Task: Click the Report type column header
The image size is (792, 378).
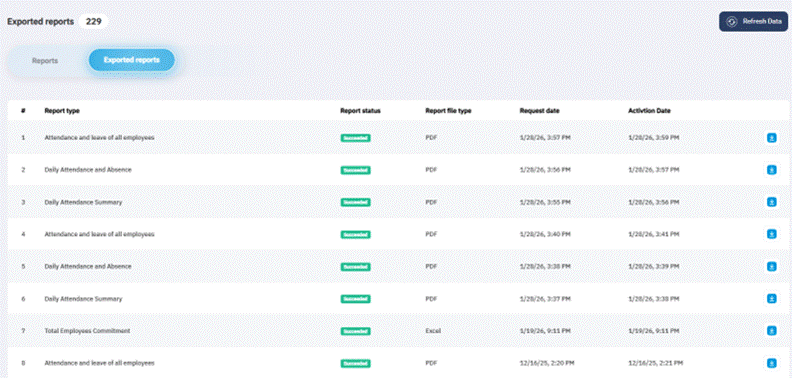Action: (62, 111)
